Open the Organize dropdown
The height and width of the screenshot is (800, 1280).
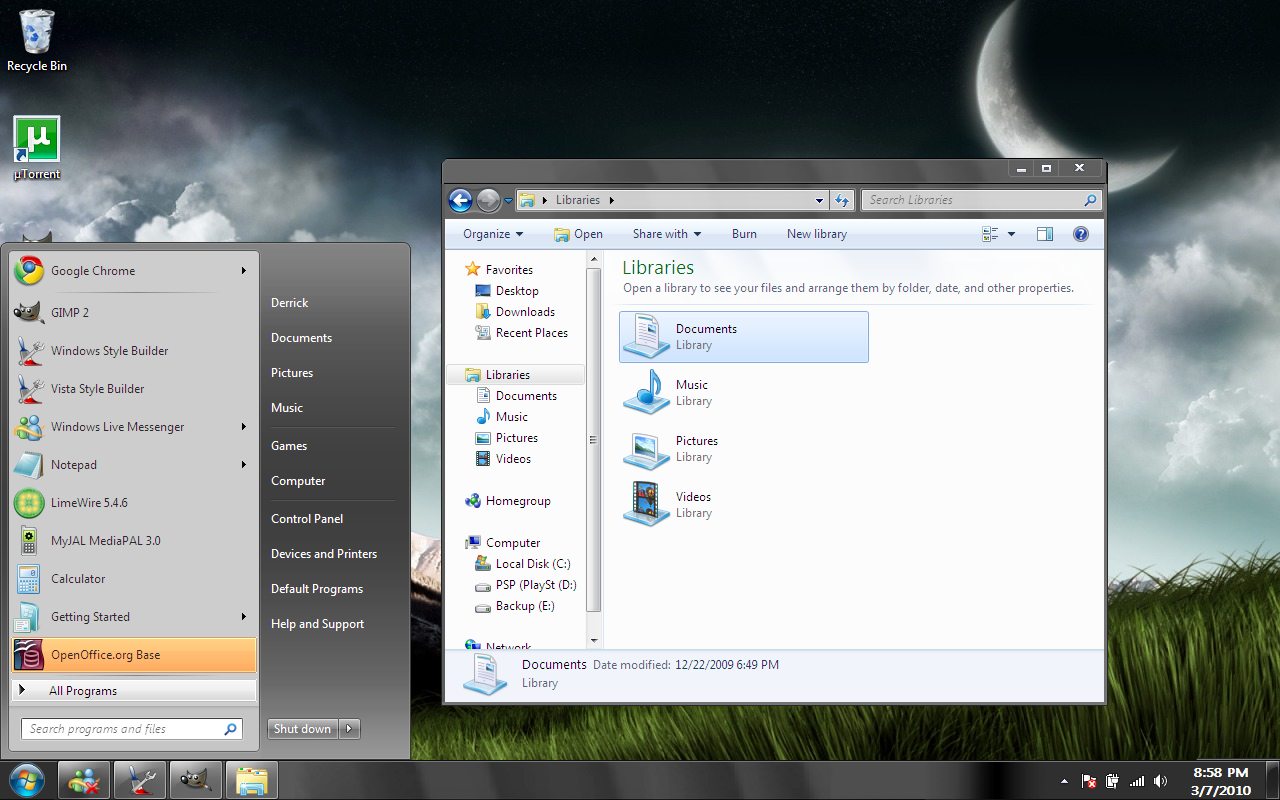pos(490,233)
